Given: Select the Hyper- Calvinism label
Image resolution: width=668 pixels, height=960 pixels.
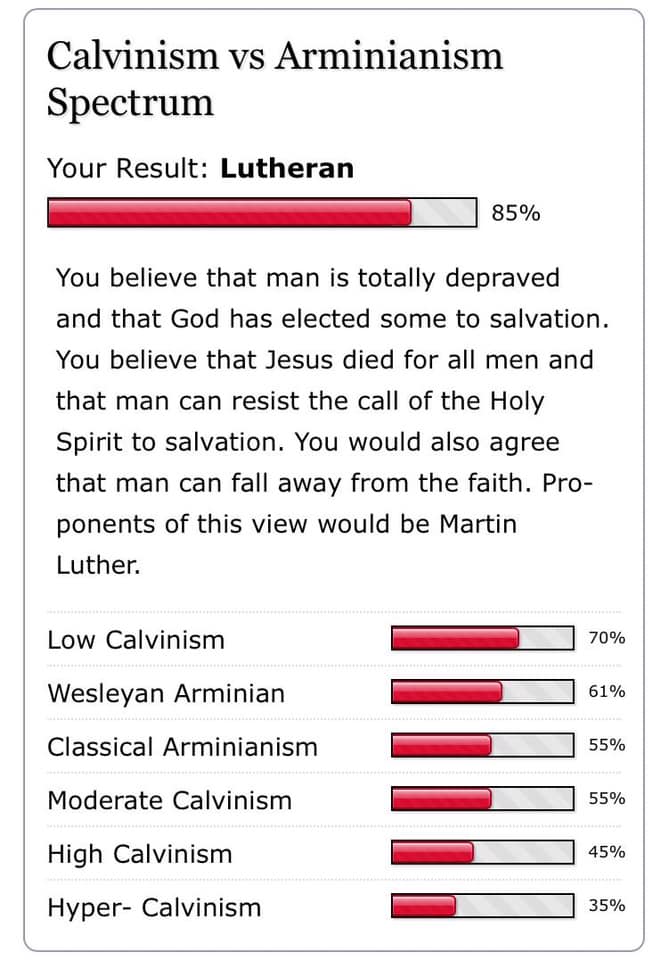Looking at the screenshot, I should click(154, 908).
